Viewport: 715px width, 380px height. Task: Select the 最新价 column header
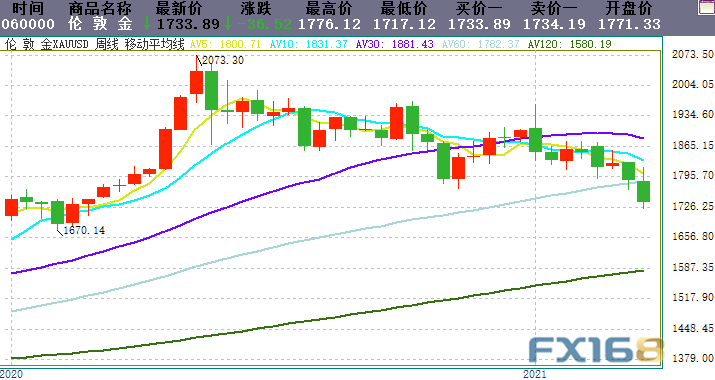click(179, 8)
